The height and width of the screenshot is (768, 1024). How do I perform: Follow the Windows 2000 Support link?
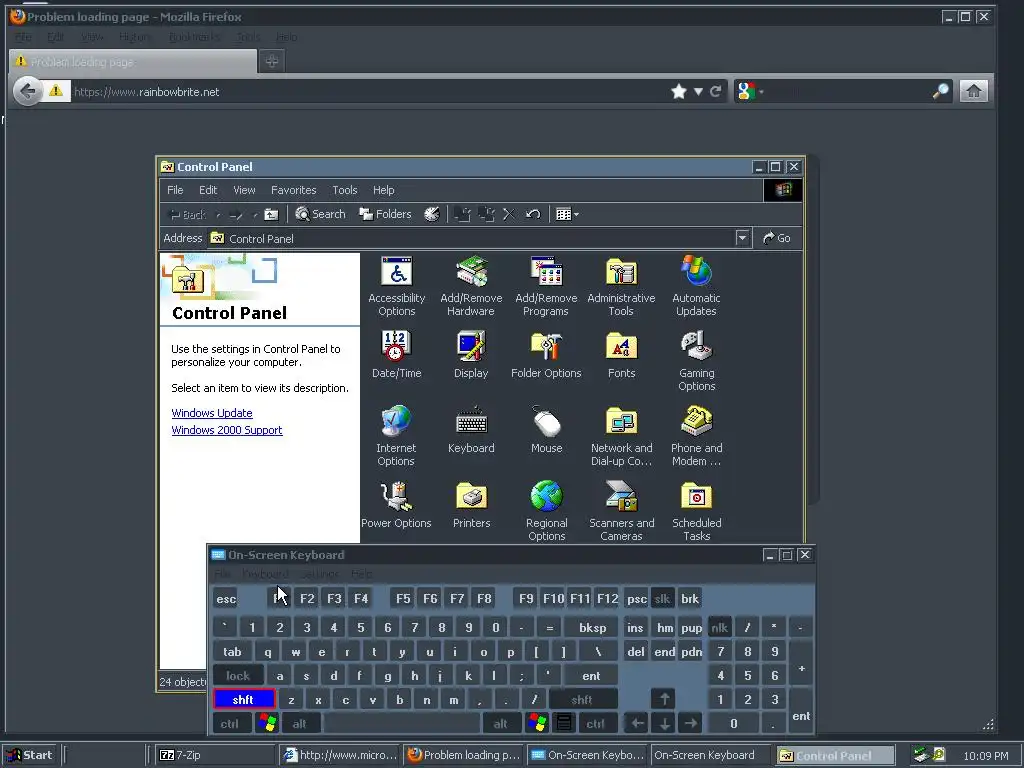coord(227,430)
